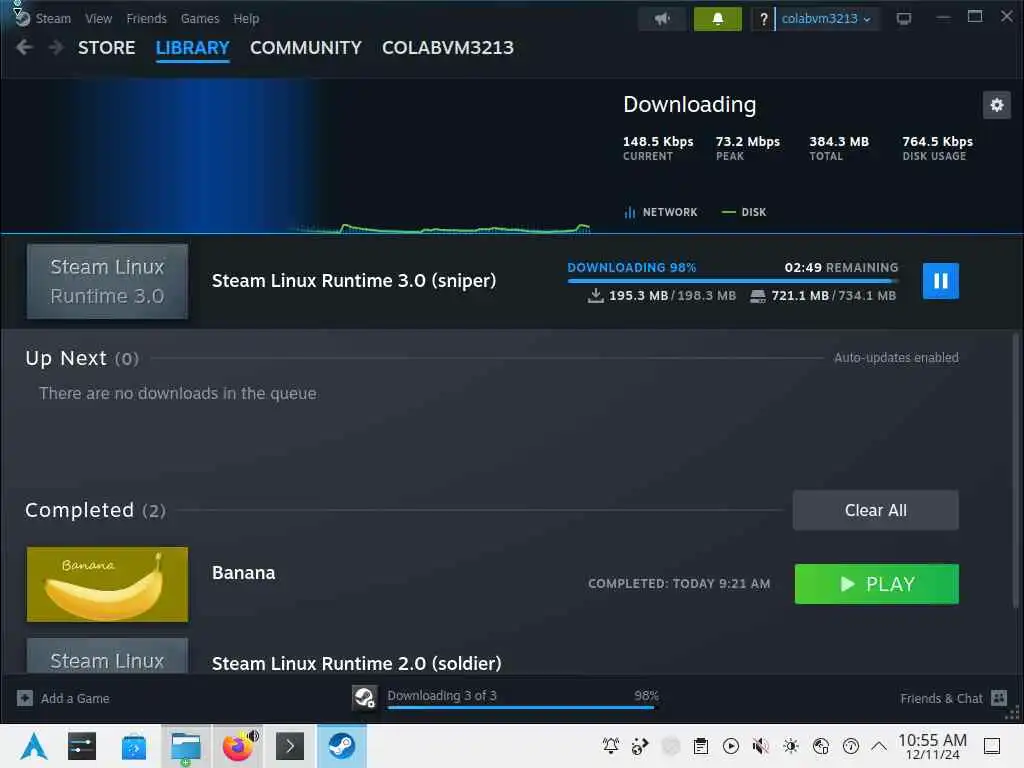The height and width of the screenshot is (768, 1024).
Task: Click the Steam Linux Runtime 3.0 (sniper) title
Action: (354, 281)
